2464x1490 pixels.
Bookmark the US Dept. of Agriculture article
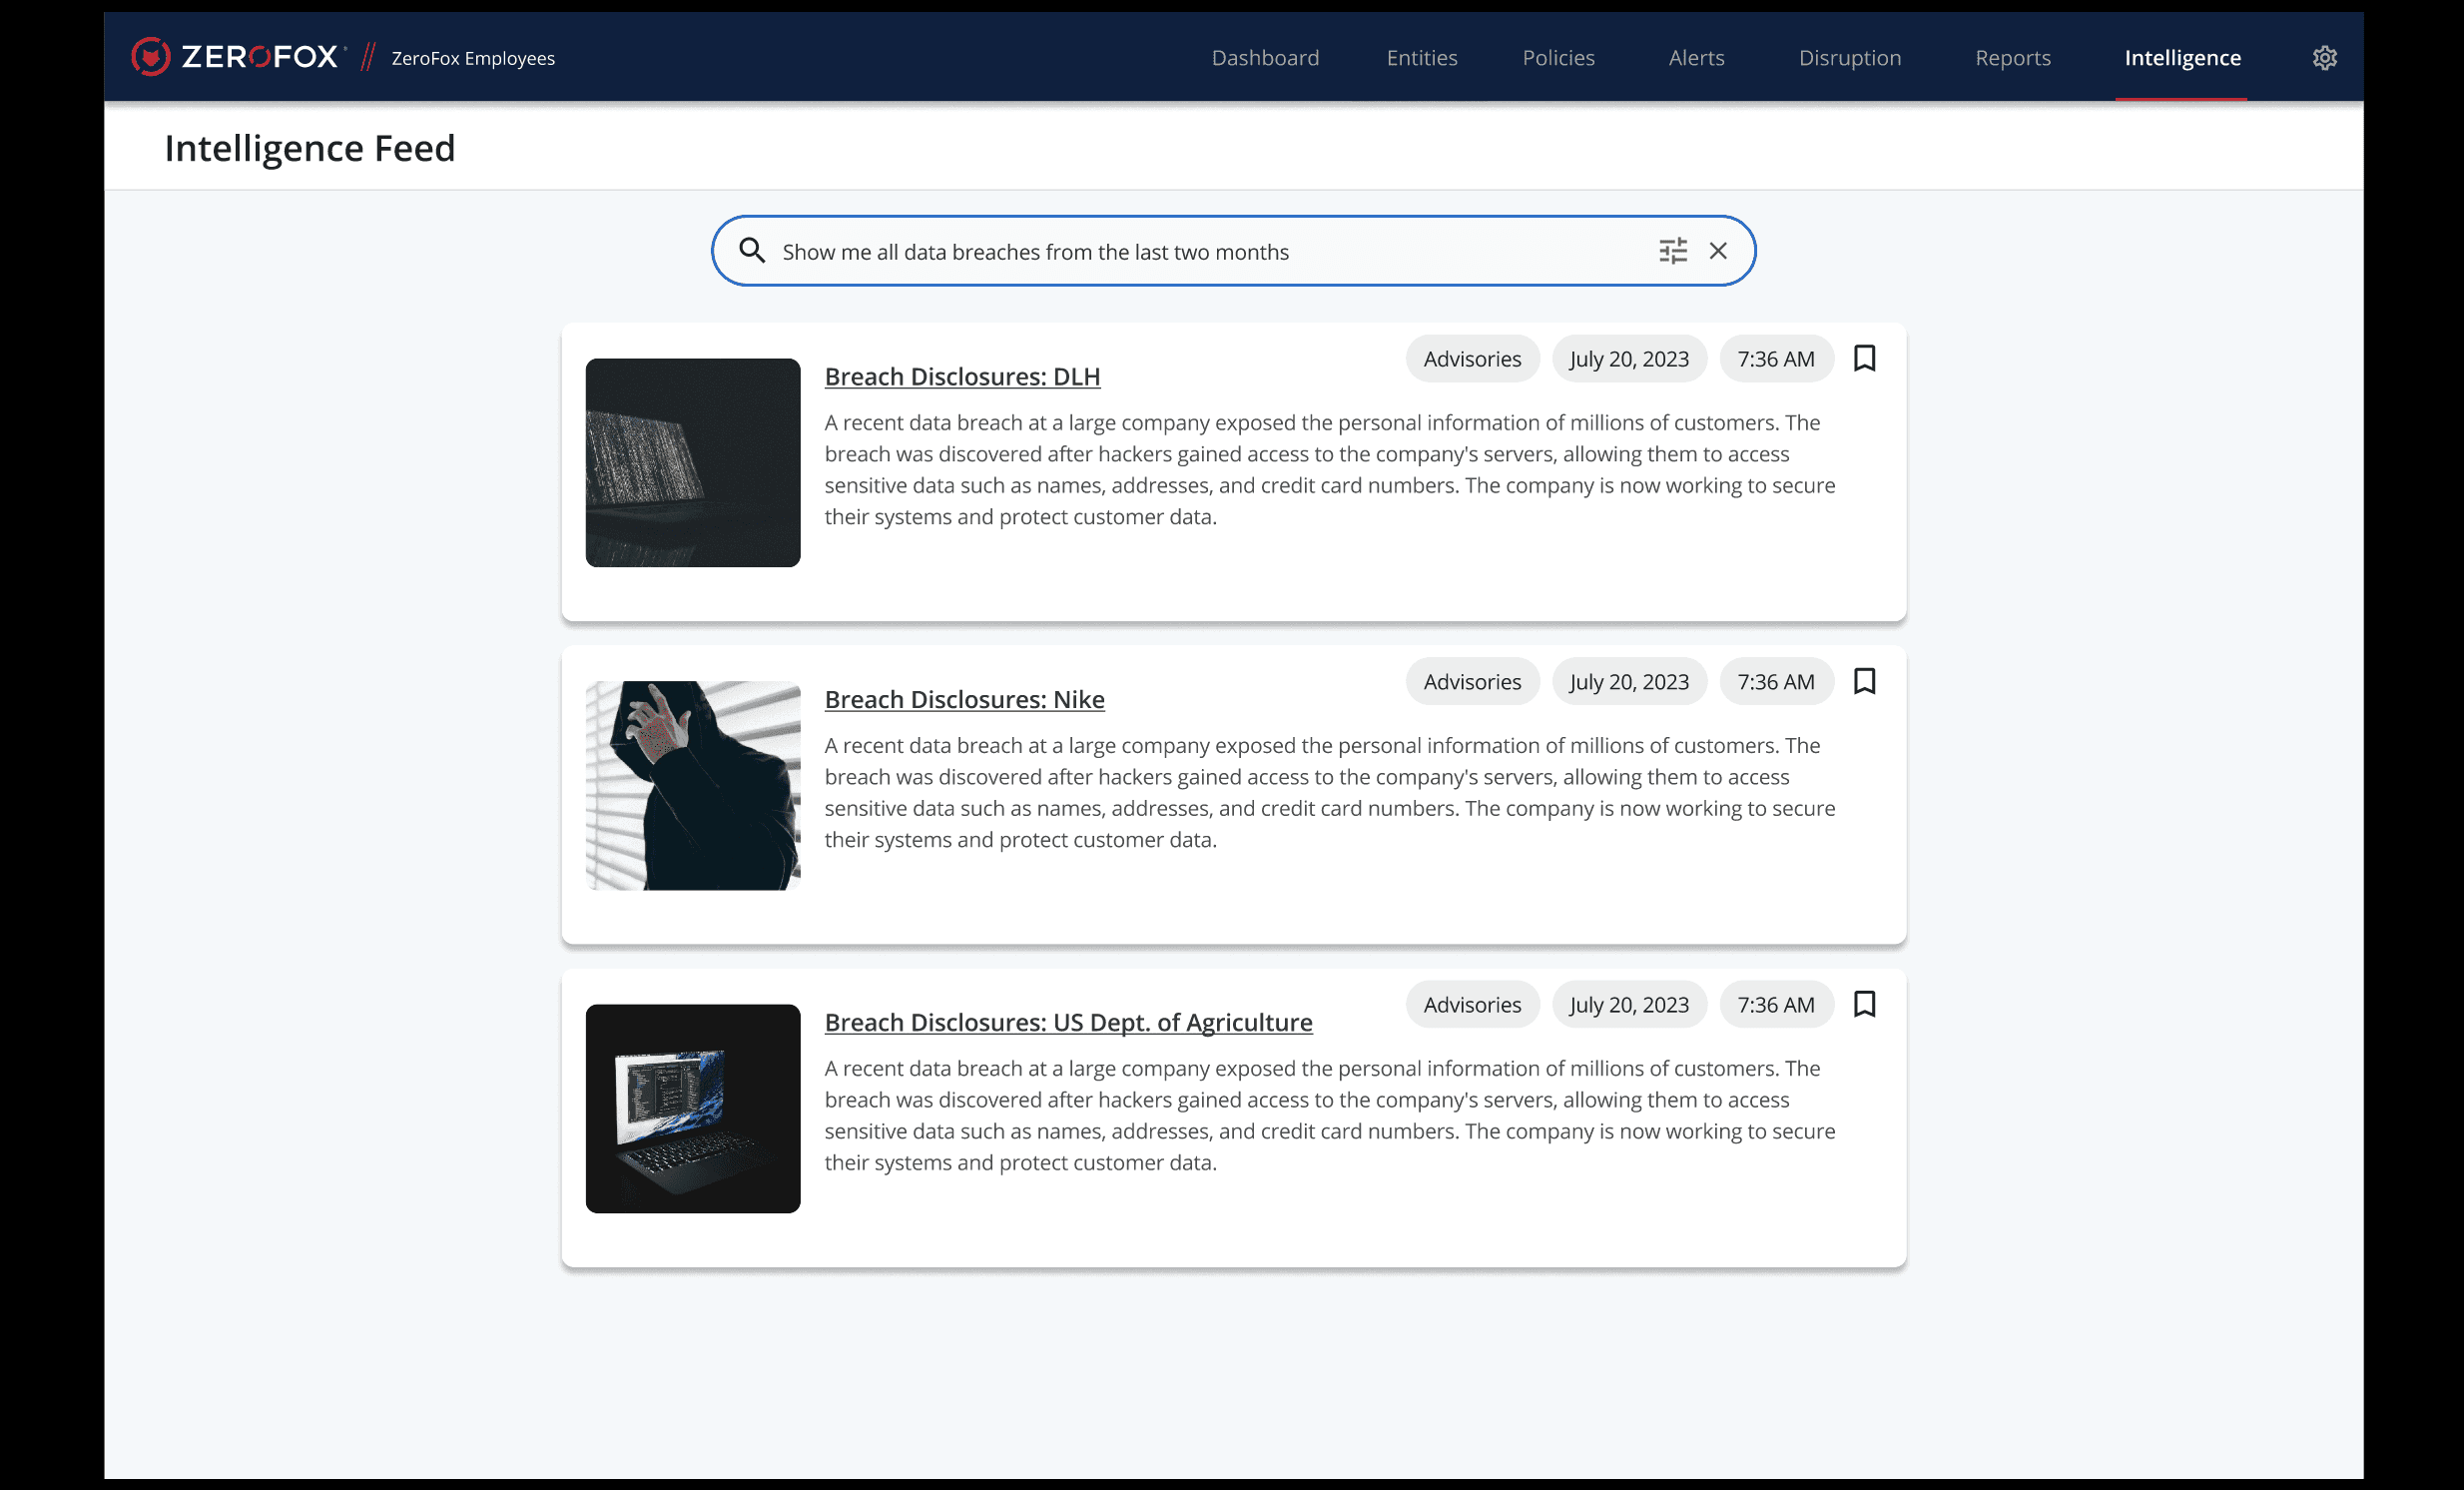(1864, 1004)
